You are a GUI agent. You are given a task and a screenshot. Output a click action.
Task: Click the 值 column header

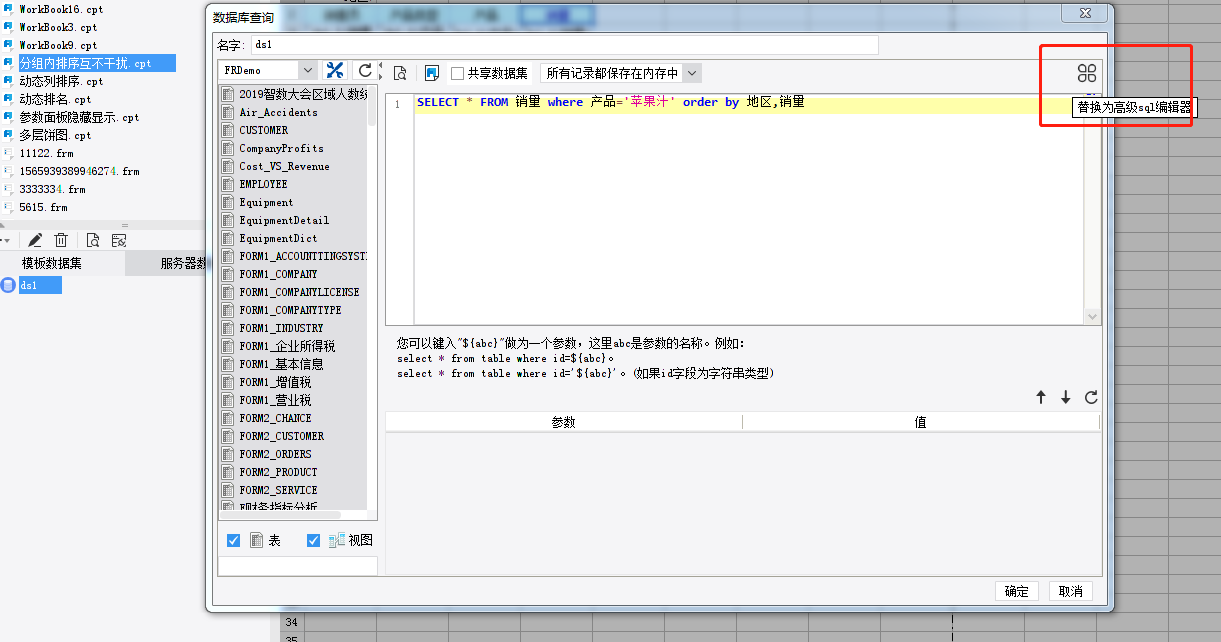(921, 423)
